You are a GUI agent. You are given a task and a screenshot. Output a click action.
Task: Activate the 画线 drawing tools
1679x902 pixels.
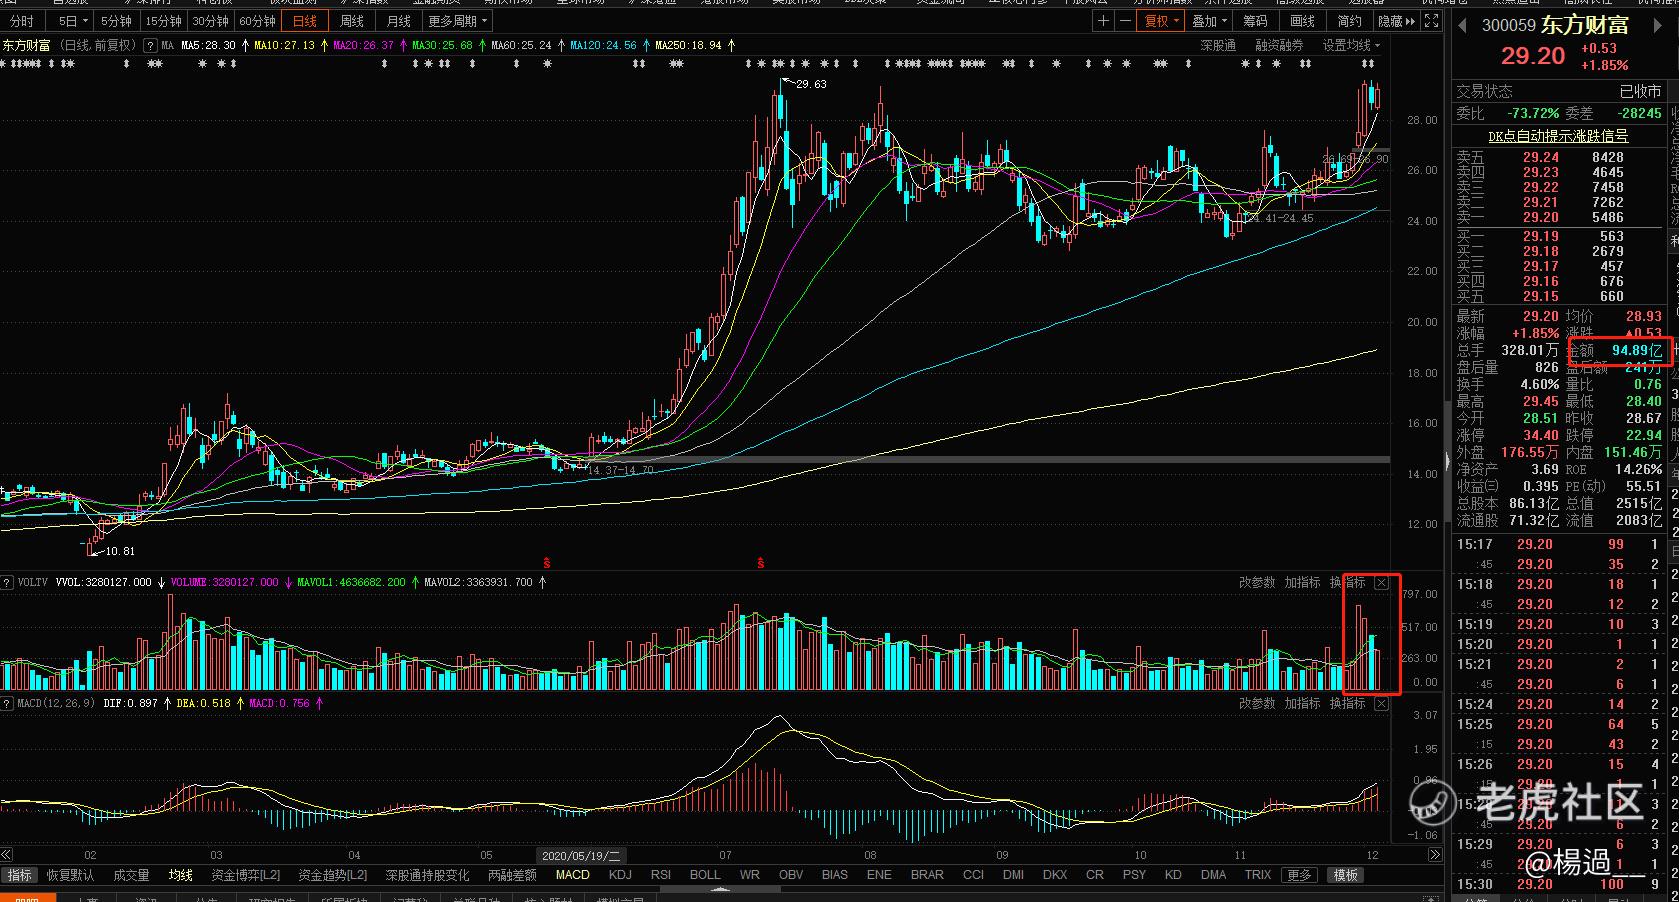pyautogui.click(x=1302, y=21)
